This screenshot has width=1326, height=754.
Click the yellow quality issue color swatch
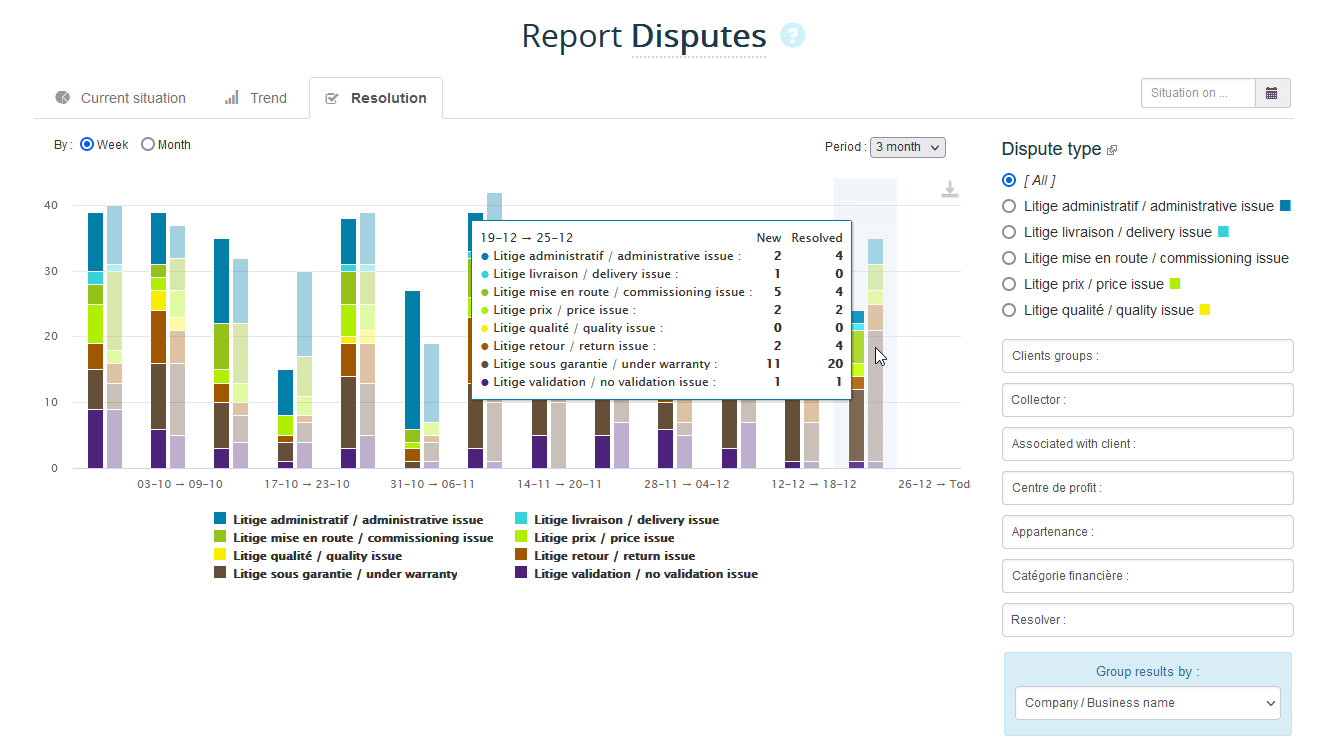(1205, 310)
